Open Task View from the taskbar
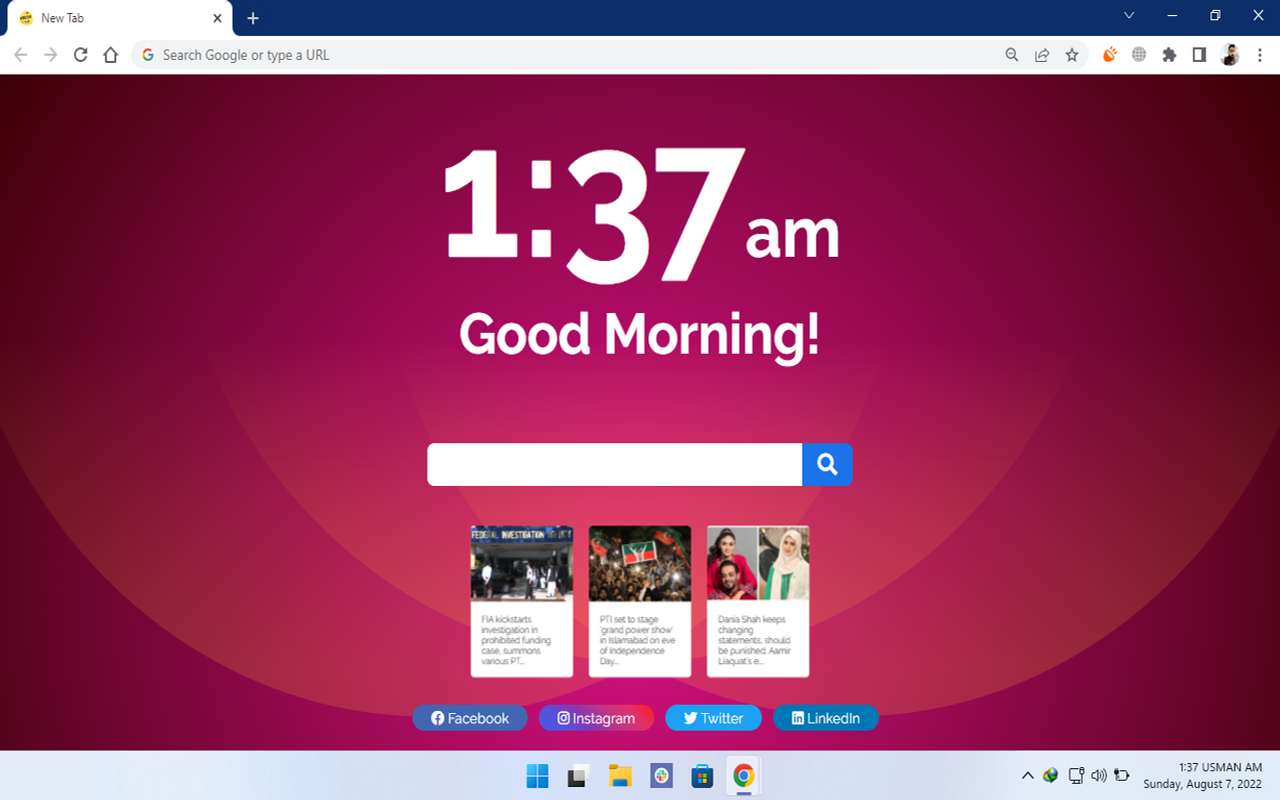The image size is (1280, 800). (578, 776)
